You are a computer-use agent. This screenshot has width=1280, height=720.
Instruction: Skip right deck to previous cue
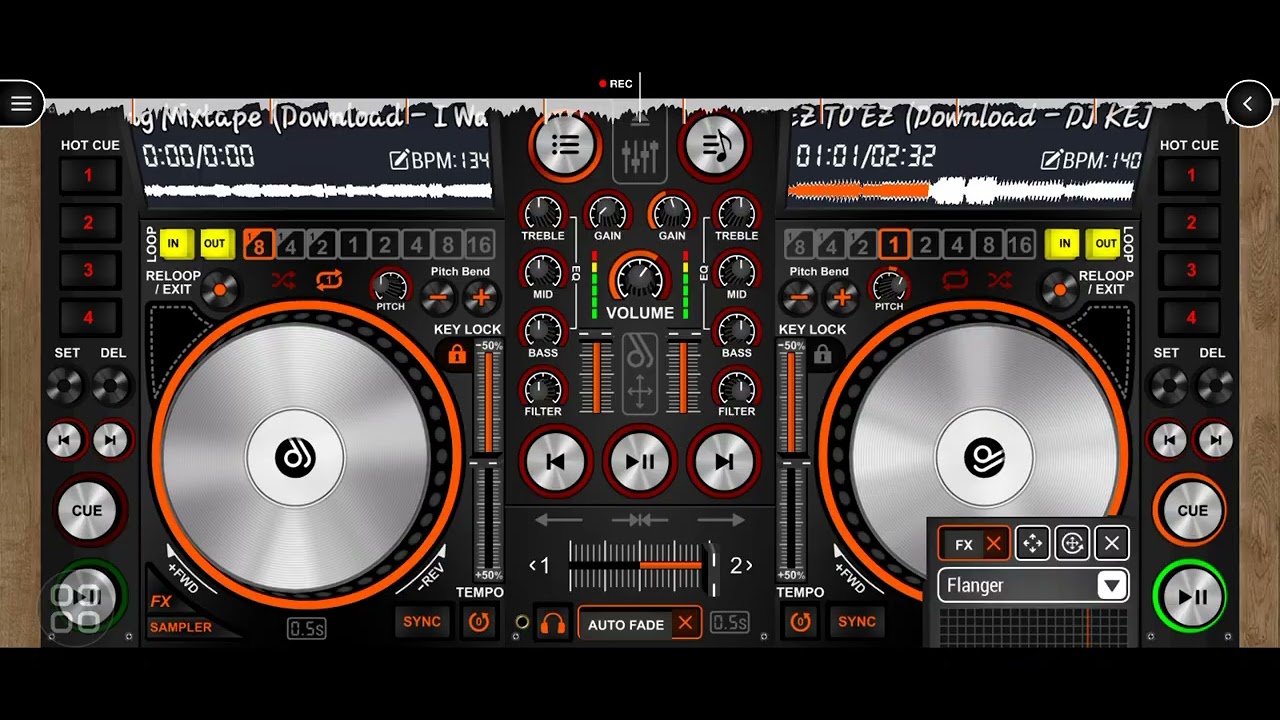click(x=1167, y=440)
